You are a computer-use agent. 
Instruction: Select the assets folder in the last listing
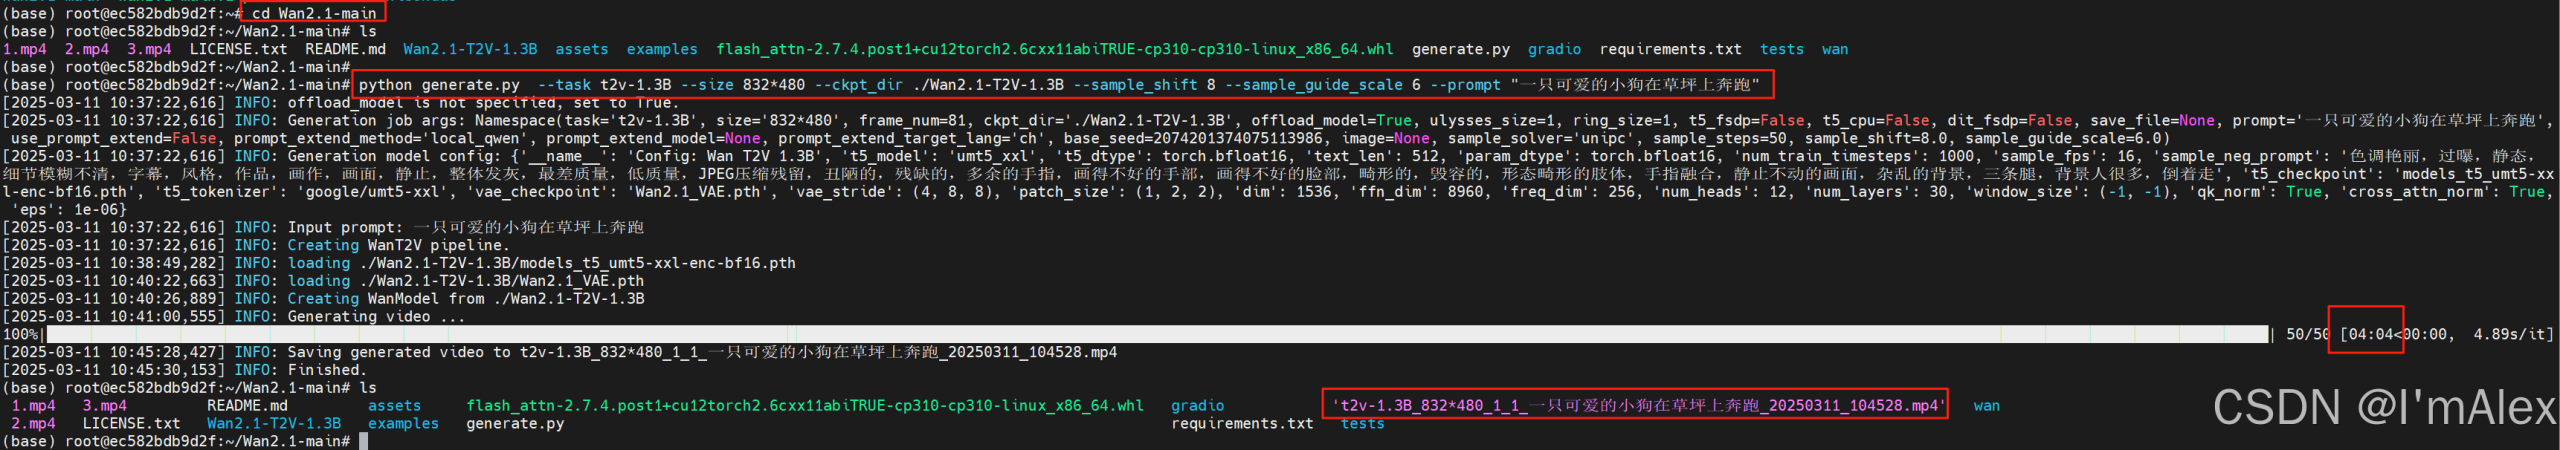tap(394, 405)
